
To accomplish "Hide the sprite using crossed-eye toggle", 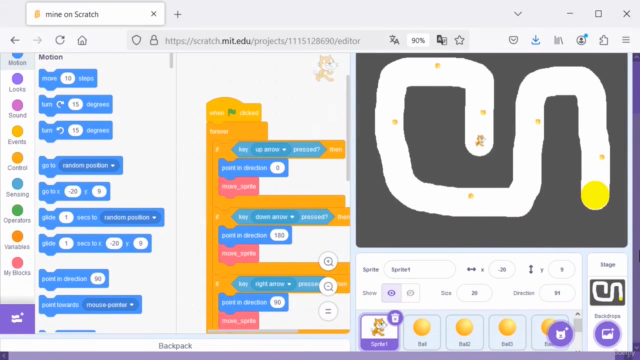I will [x=410, y=293].
